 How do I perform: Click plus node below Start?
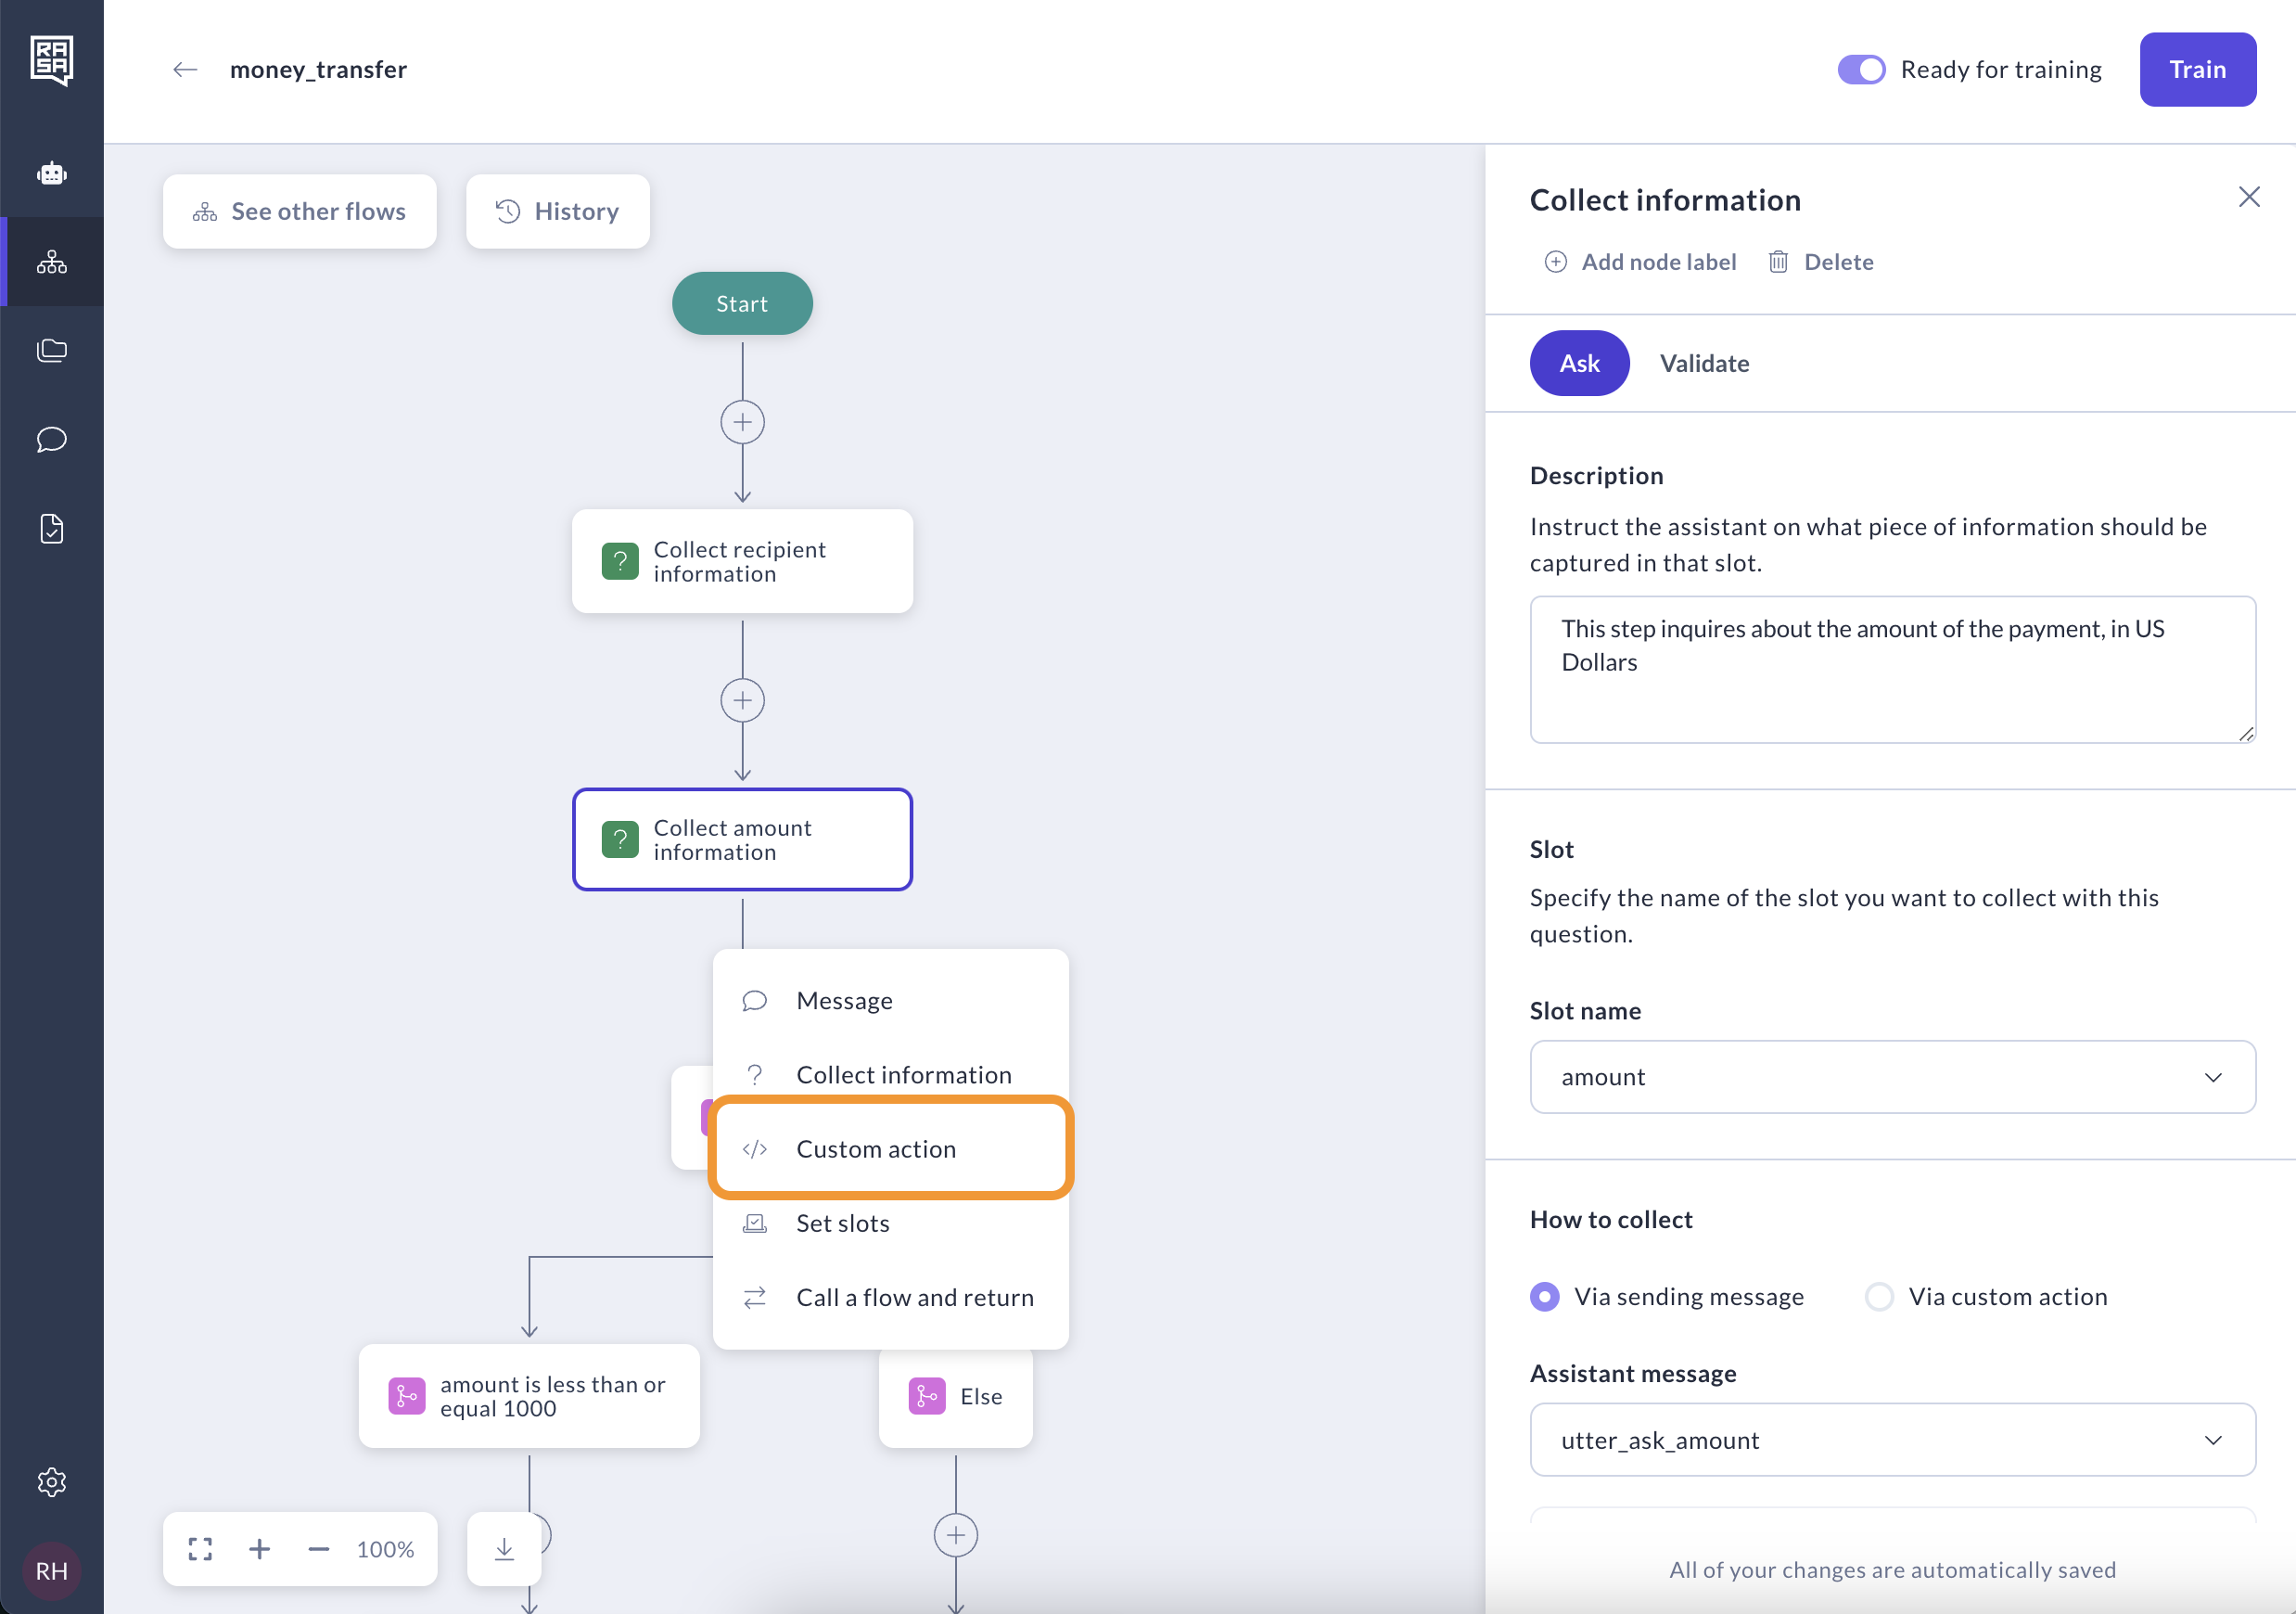(x=742, y=422)
